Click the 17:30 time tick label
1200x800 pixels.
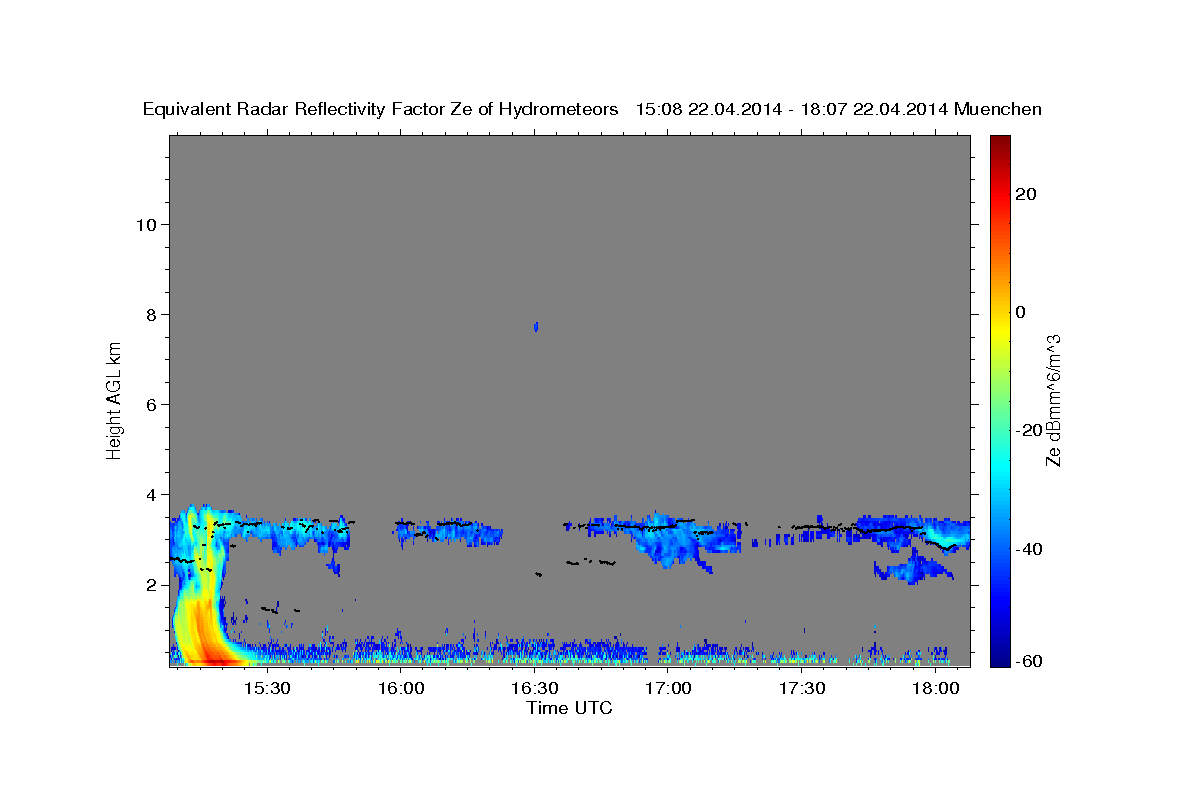[x=802, y=688]
